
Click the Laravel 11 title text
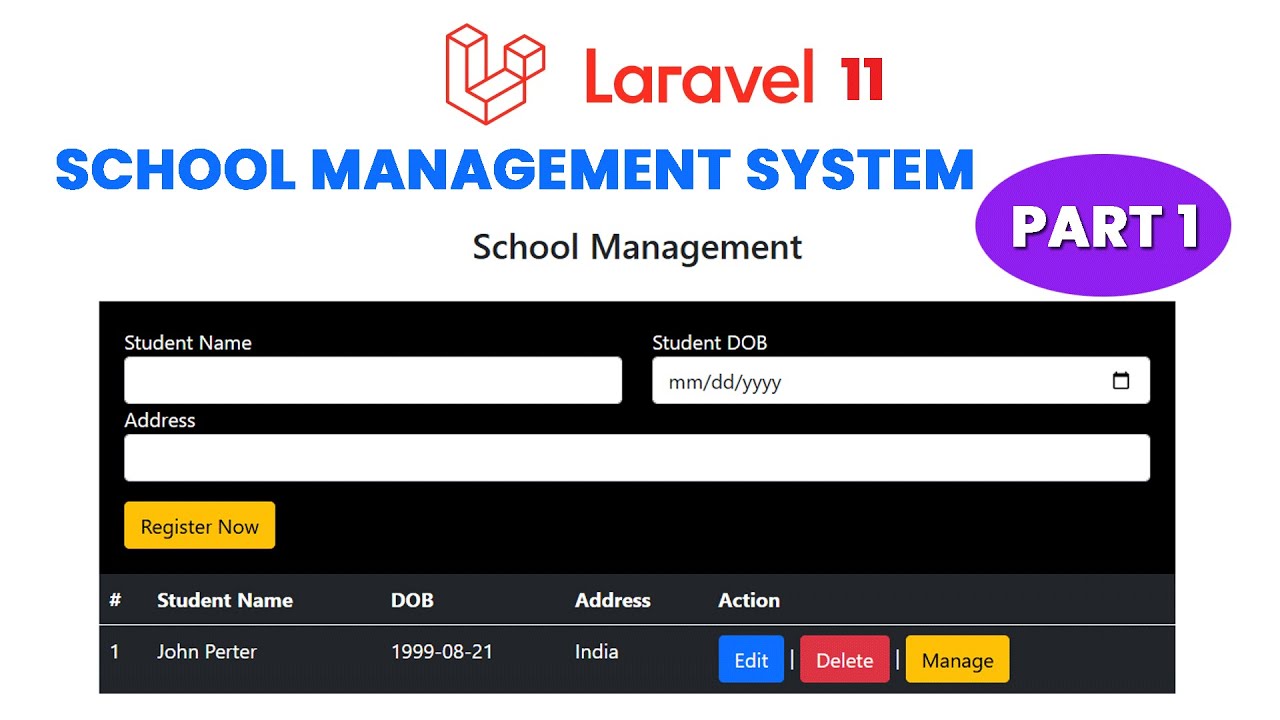(x=734, y=78)
